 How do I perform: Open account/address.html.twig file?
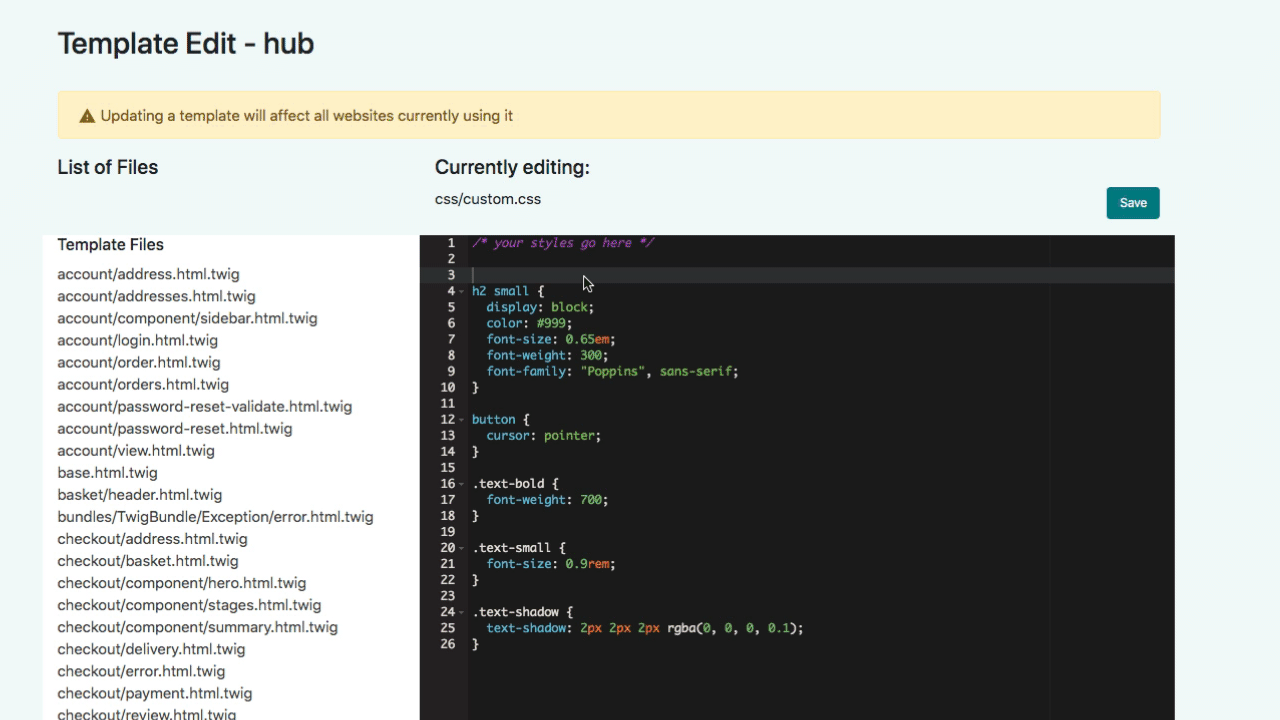(148, 274)
